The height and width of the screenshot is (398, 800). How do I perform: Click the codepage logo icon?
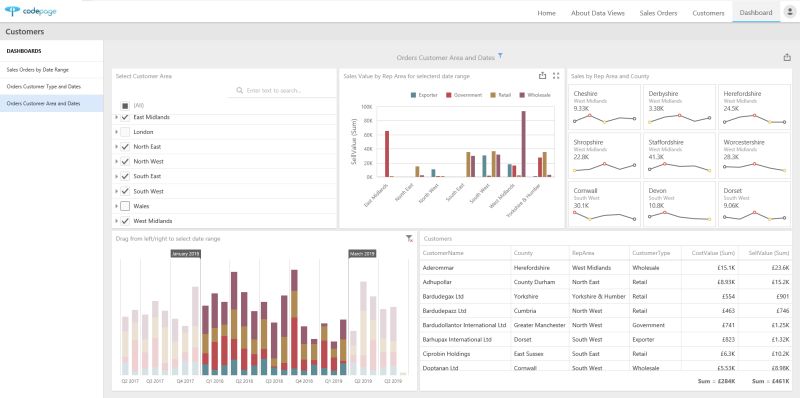(12, 11)
